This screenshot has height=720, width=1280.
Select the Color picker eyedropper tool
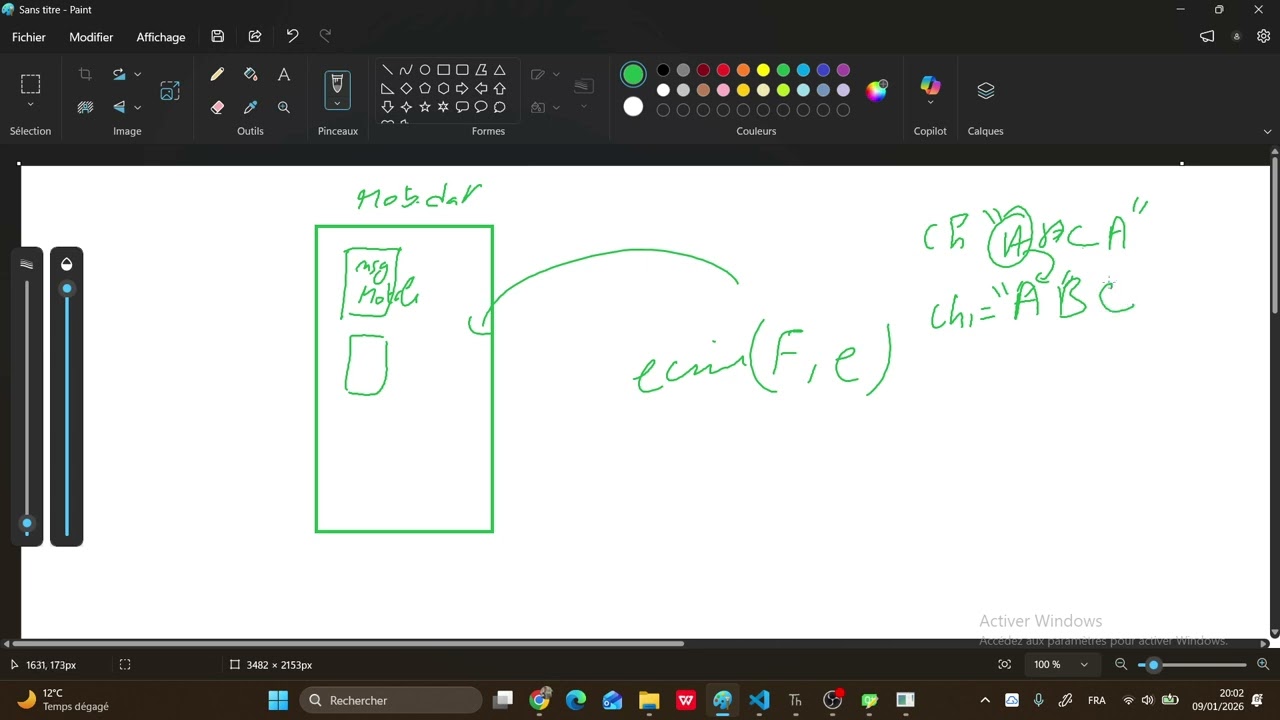click(250, 107)
